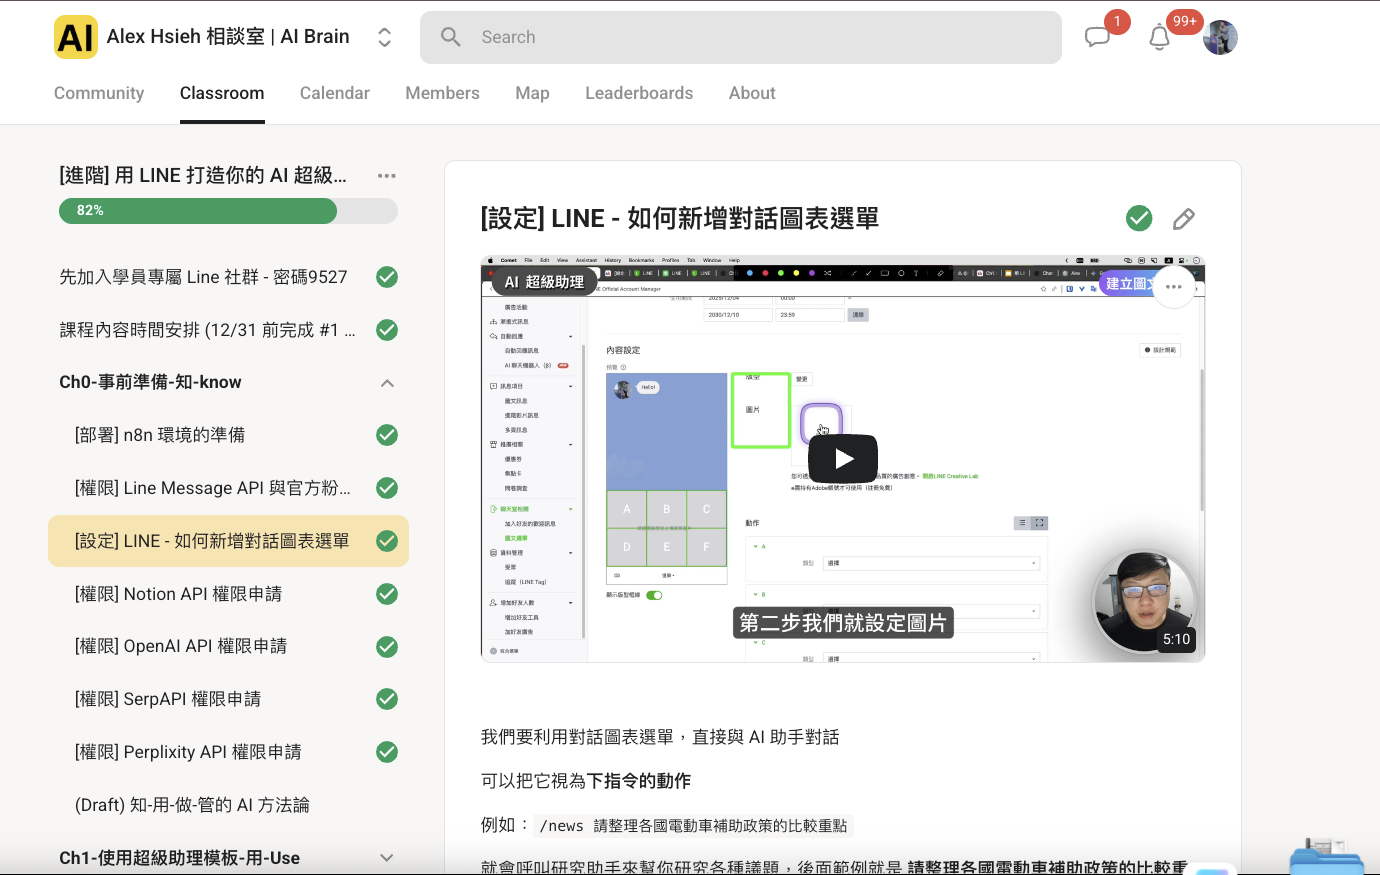1380x875 pixels.
Task: Focus the Search input field
Action: 741,37
